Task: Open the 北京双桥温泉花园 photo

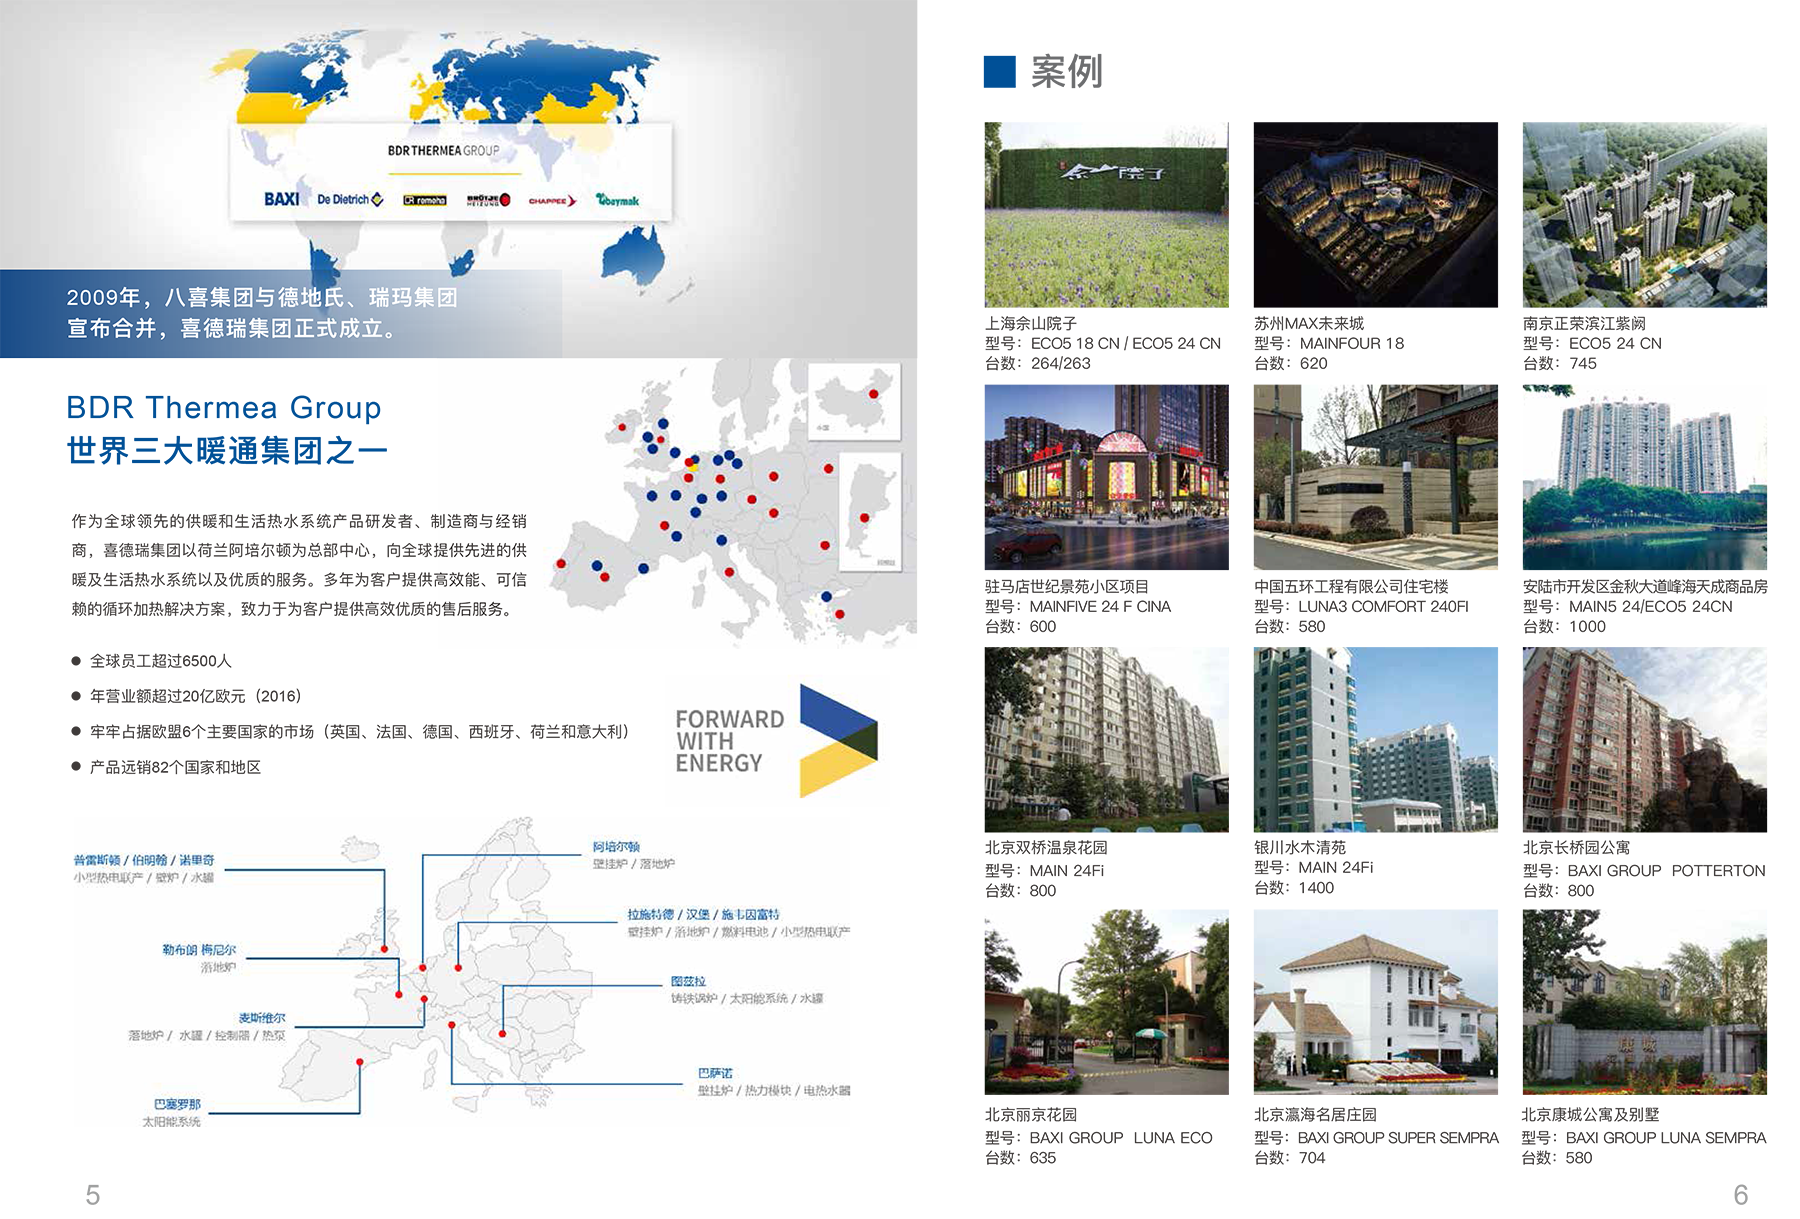Action: coord(1106,739)
